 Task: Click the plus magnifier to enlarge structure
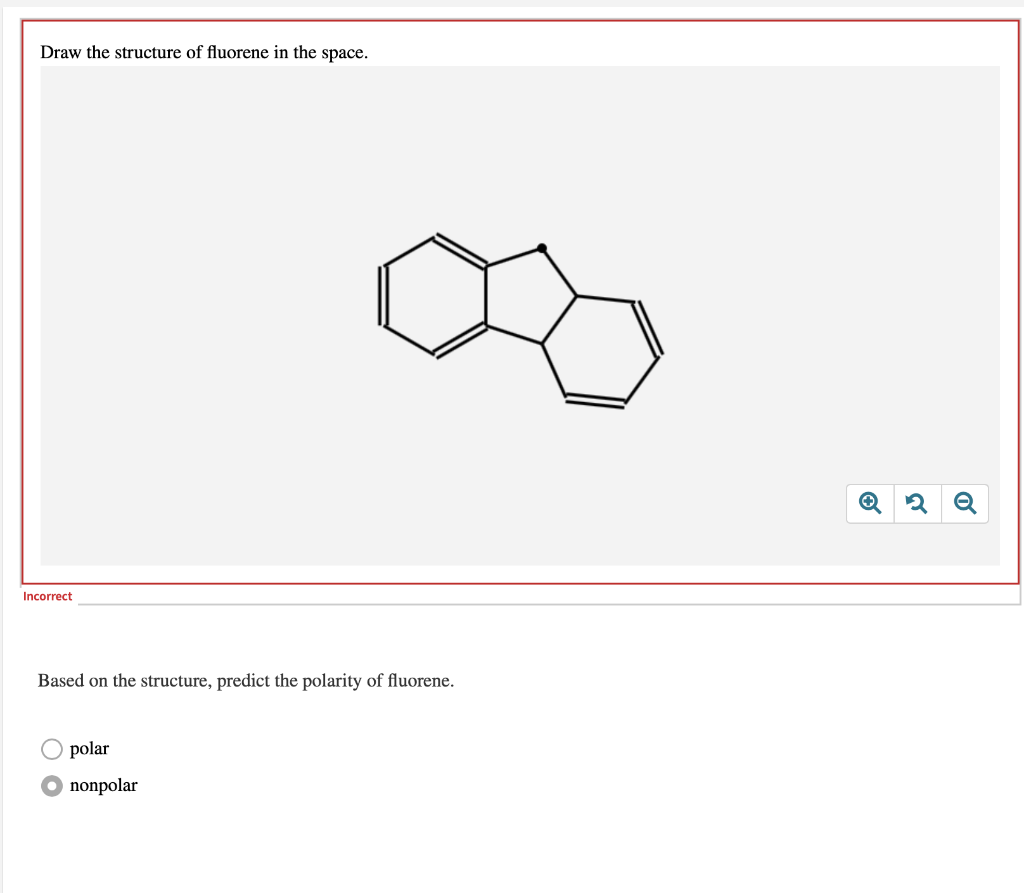(x=868, y=503)
